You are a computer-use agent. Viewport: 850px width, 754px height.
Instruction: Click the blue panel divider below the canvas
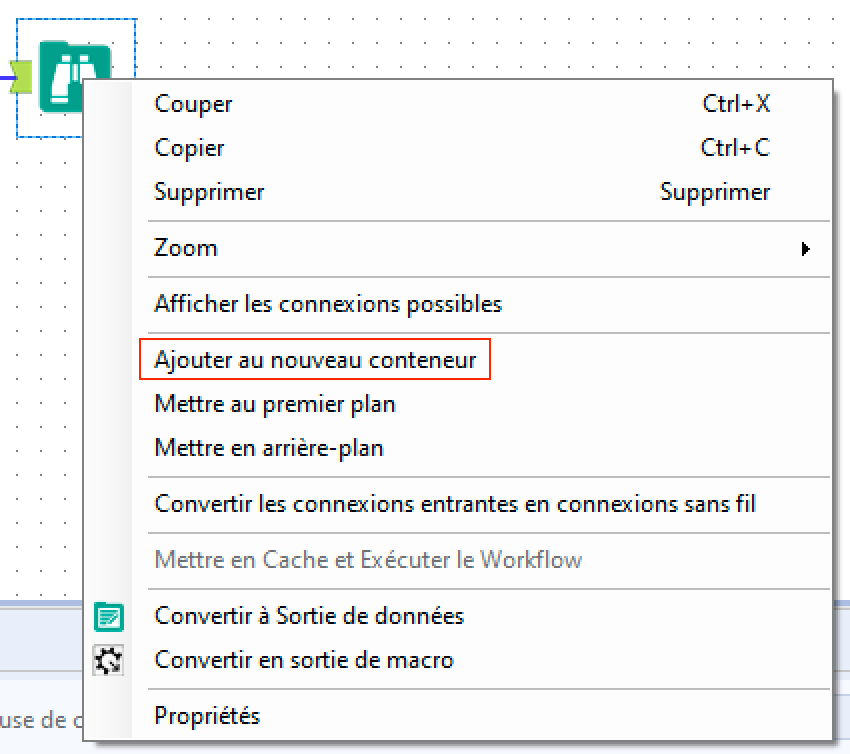point(40,604)
